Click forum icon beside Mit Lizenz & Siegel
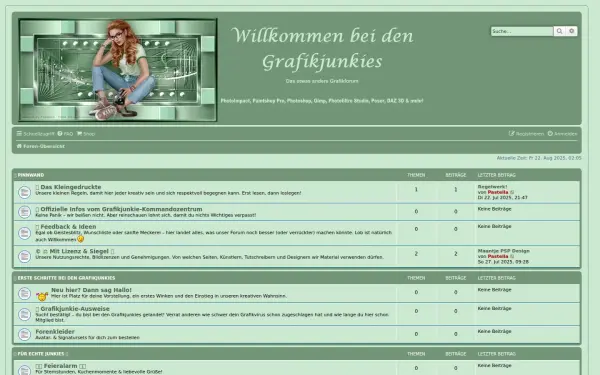This screenshot has width=600, height=375. (x=24, y=256)
